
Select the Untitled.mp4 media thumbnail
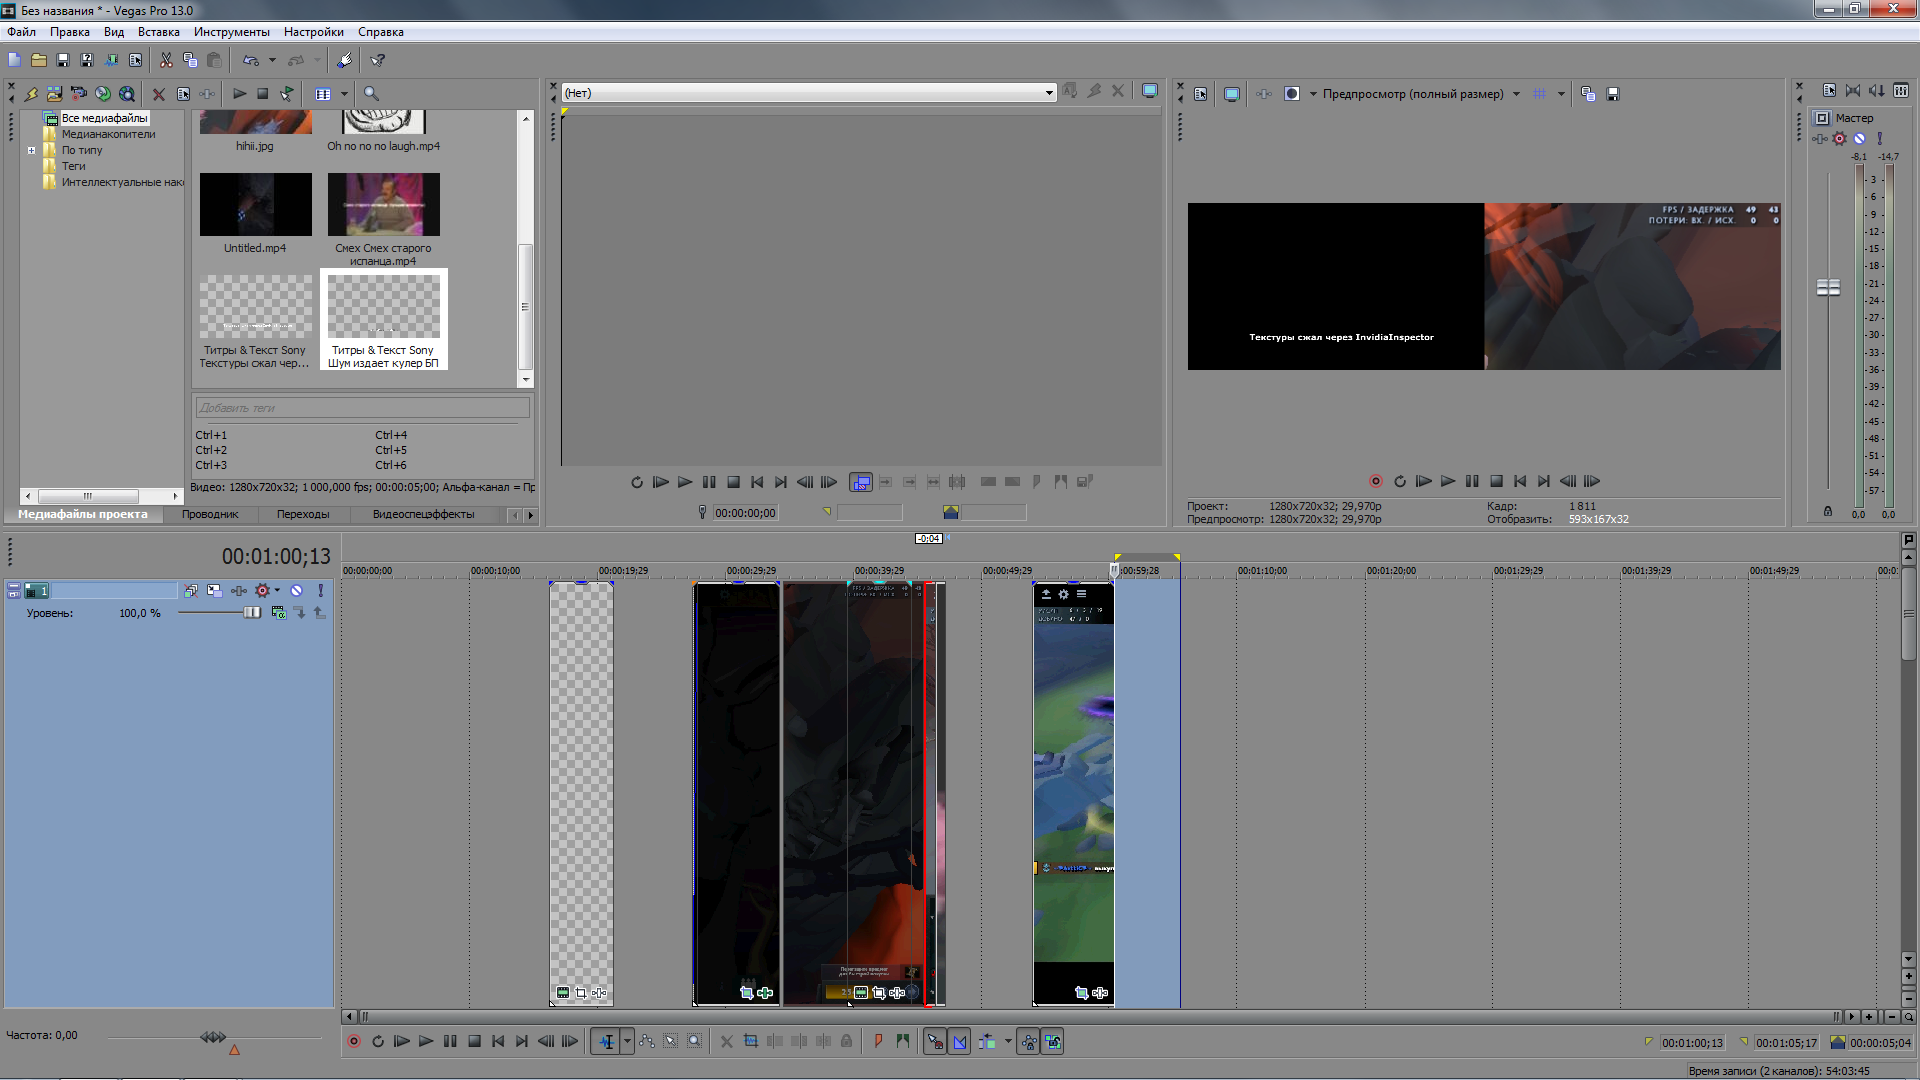(256, 204)
